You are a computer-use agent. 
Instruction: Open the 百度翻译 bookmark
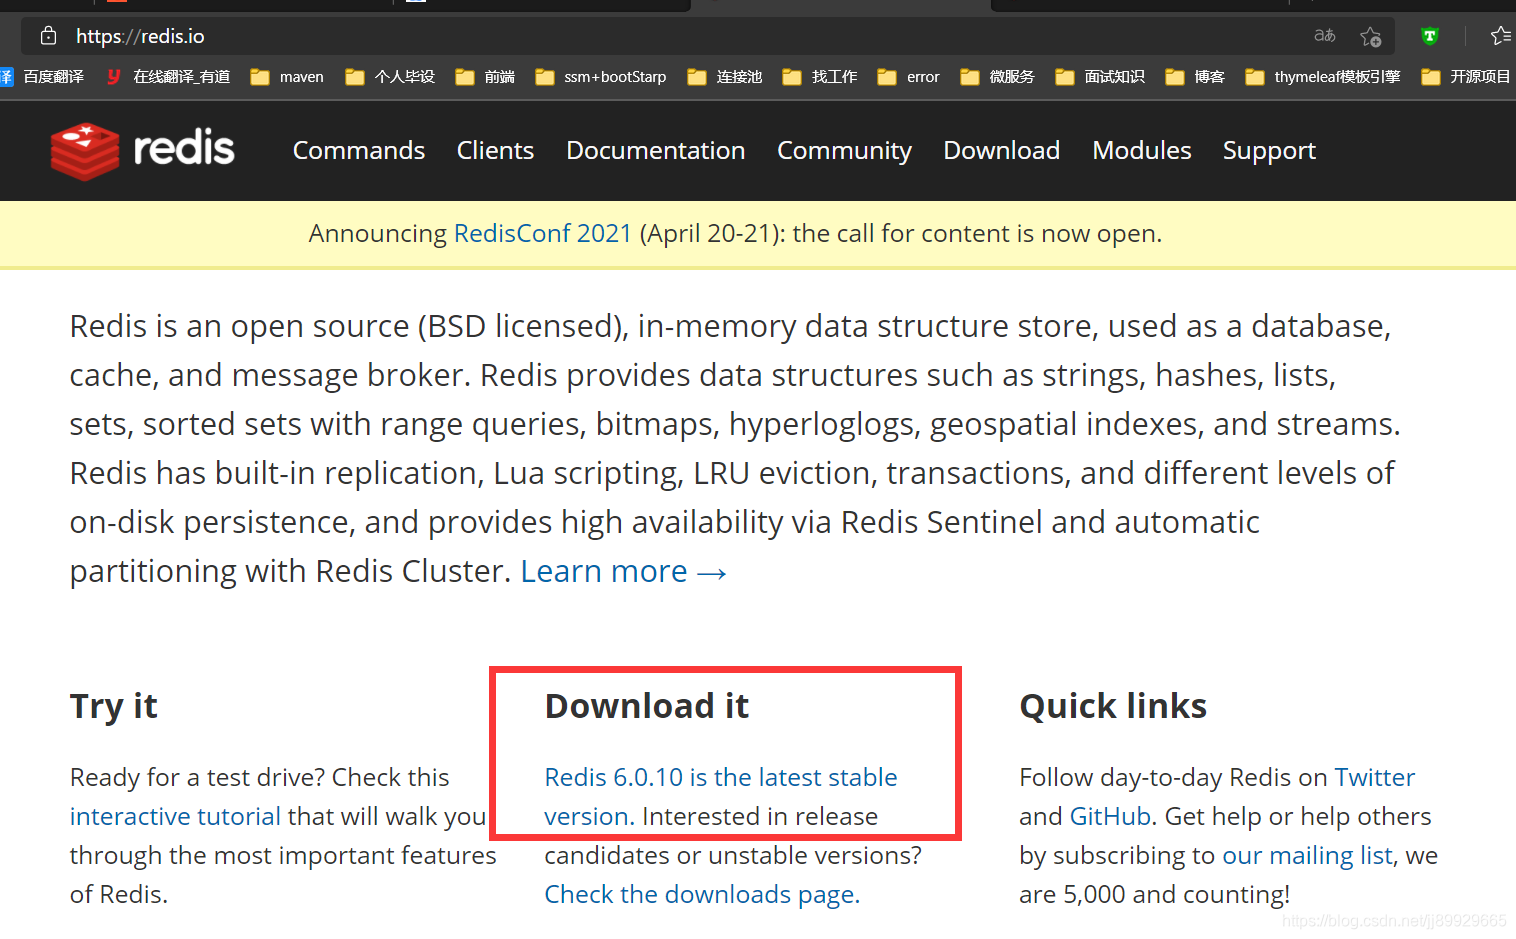pyautogui.click(x=42, y=77)
